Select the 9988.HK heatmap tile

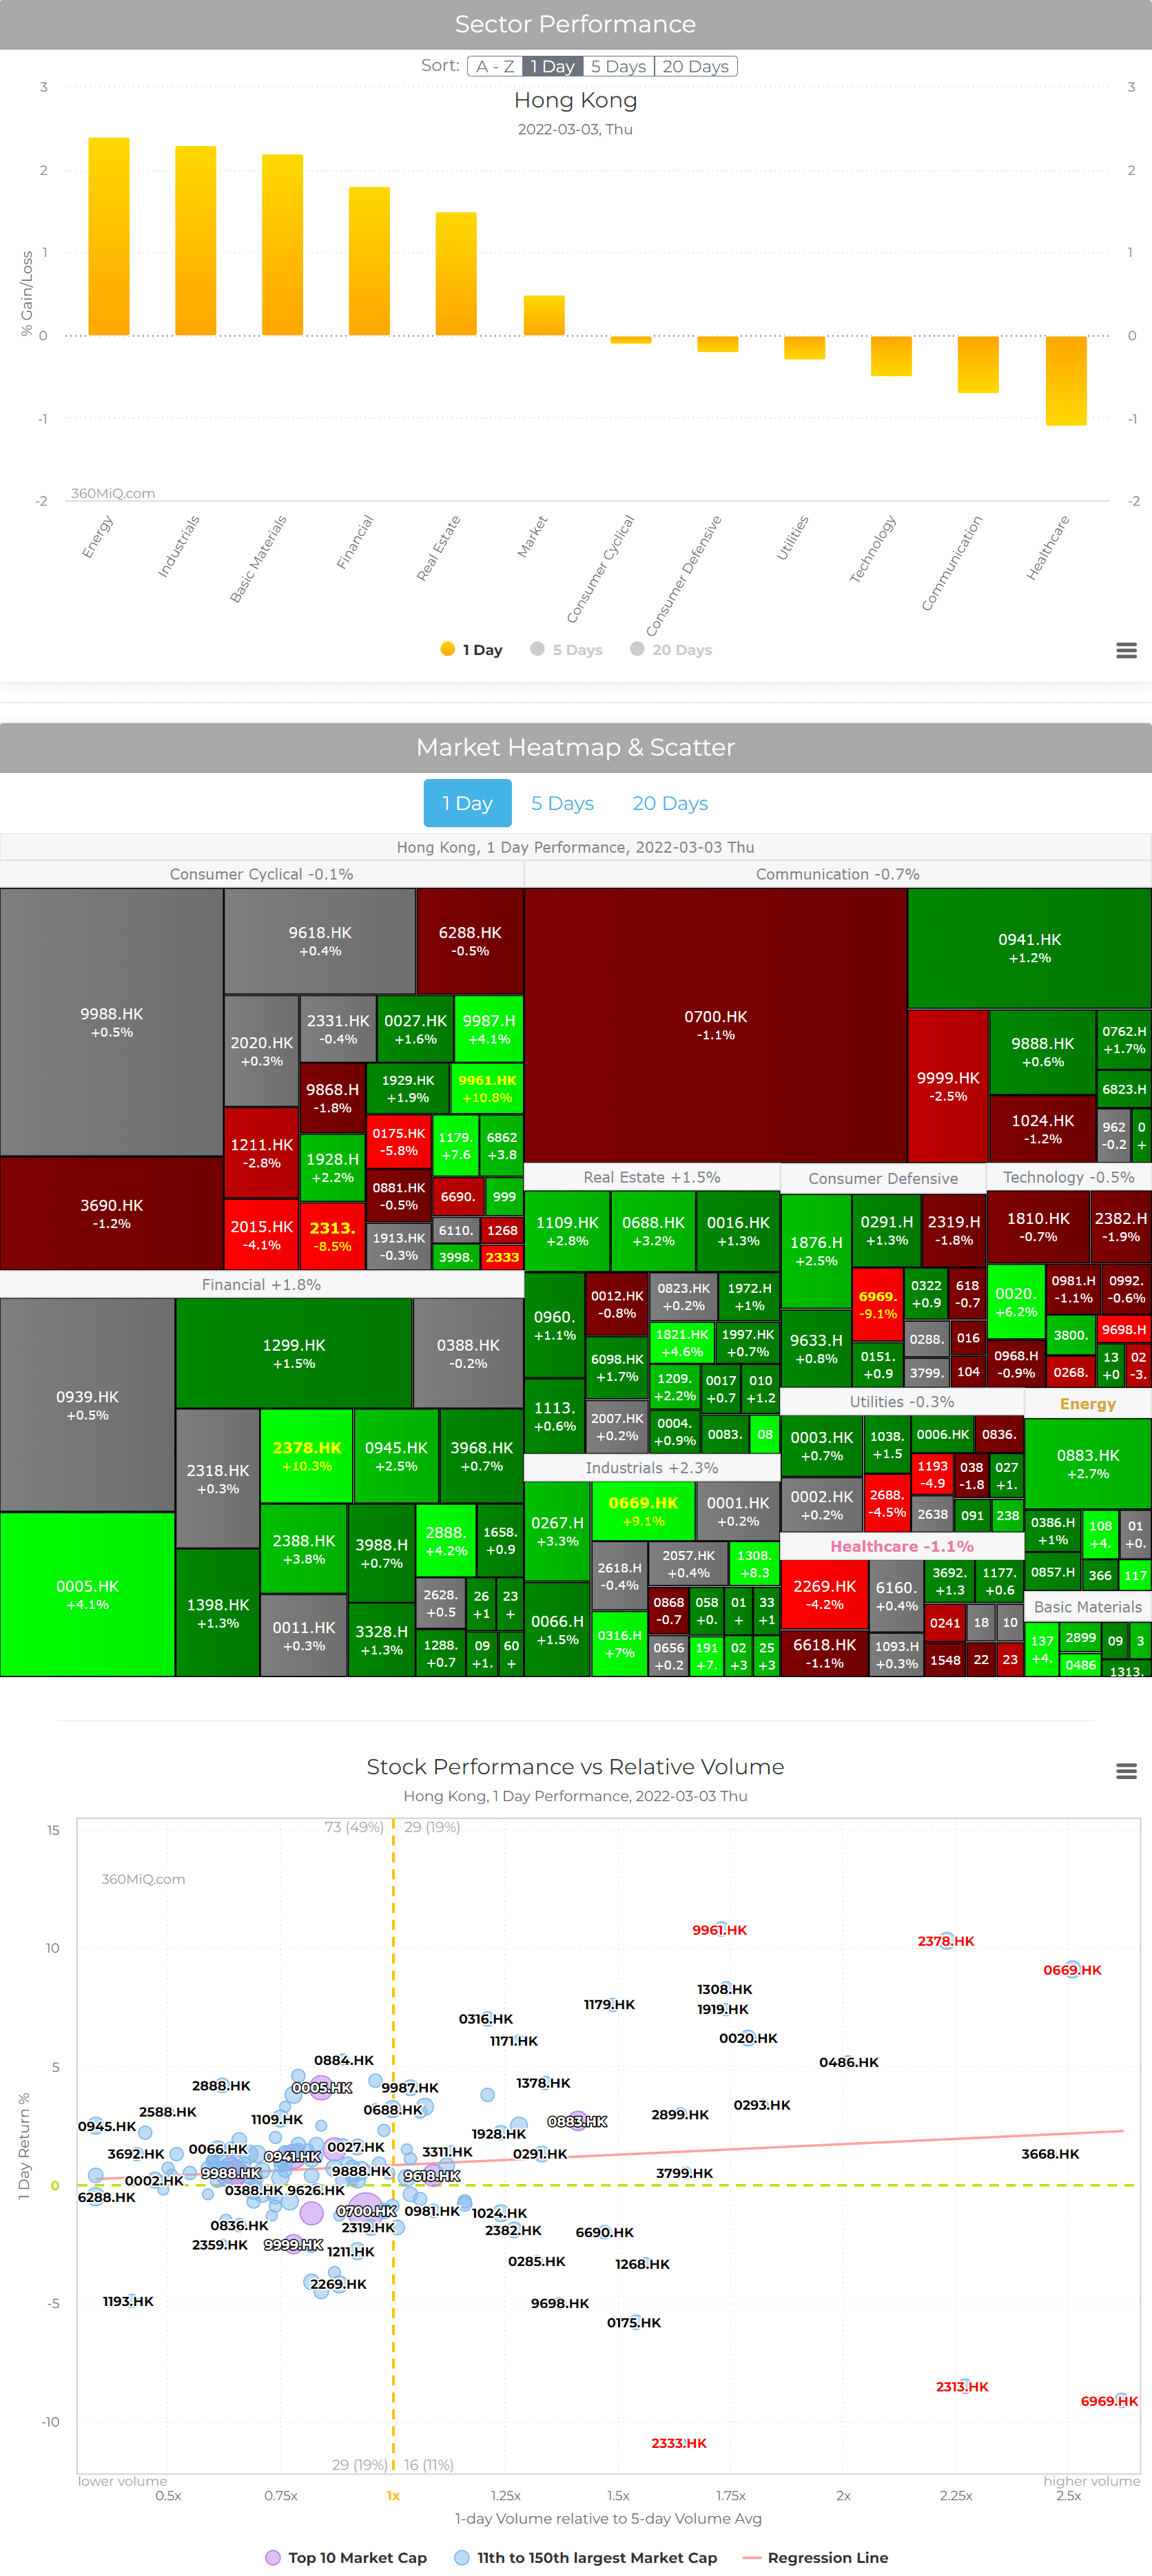coord(112,1022)
